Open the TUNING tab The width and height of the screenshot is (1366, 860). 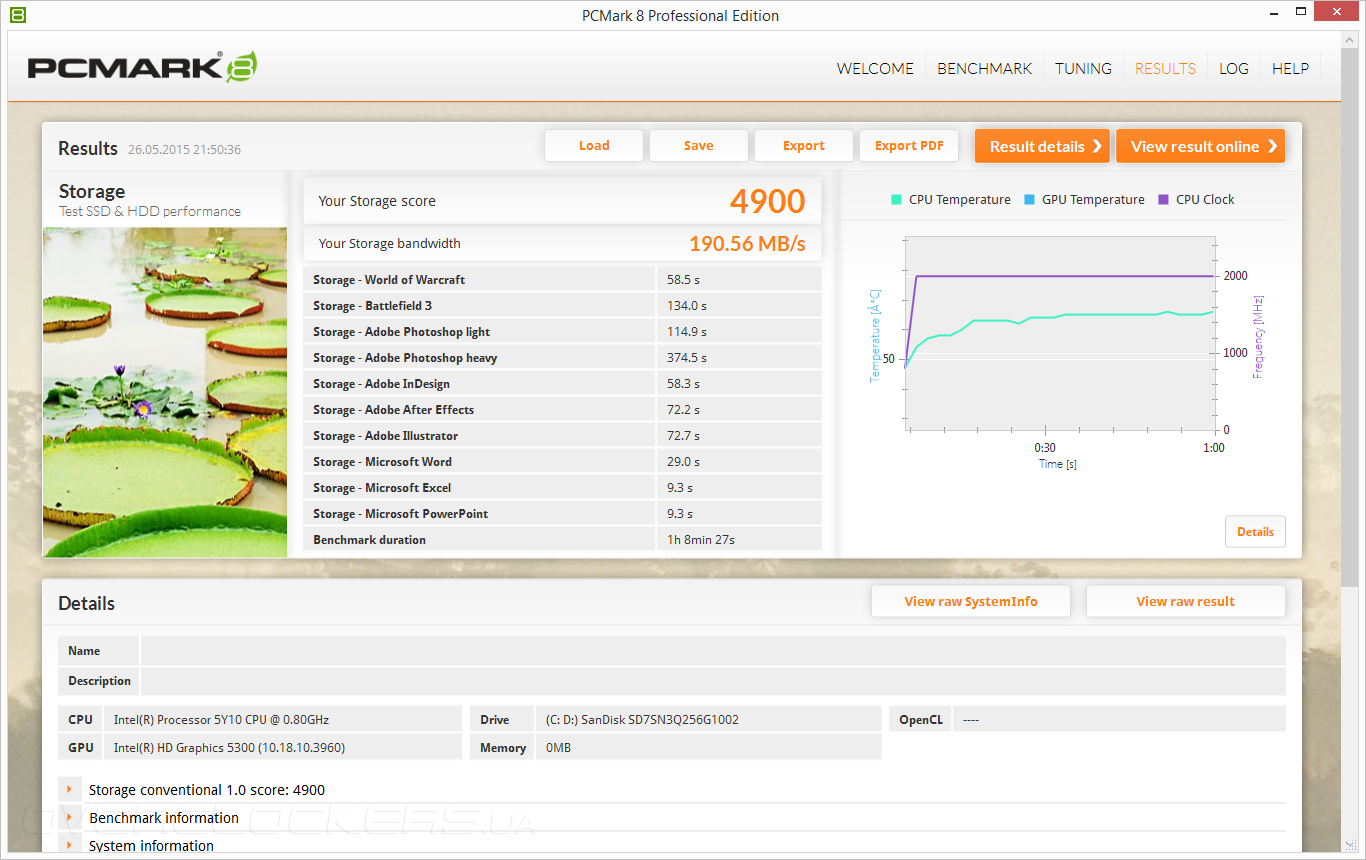(x=1083, y=69)
